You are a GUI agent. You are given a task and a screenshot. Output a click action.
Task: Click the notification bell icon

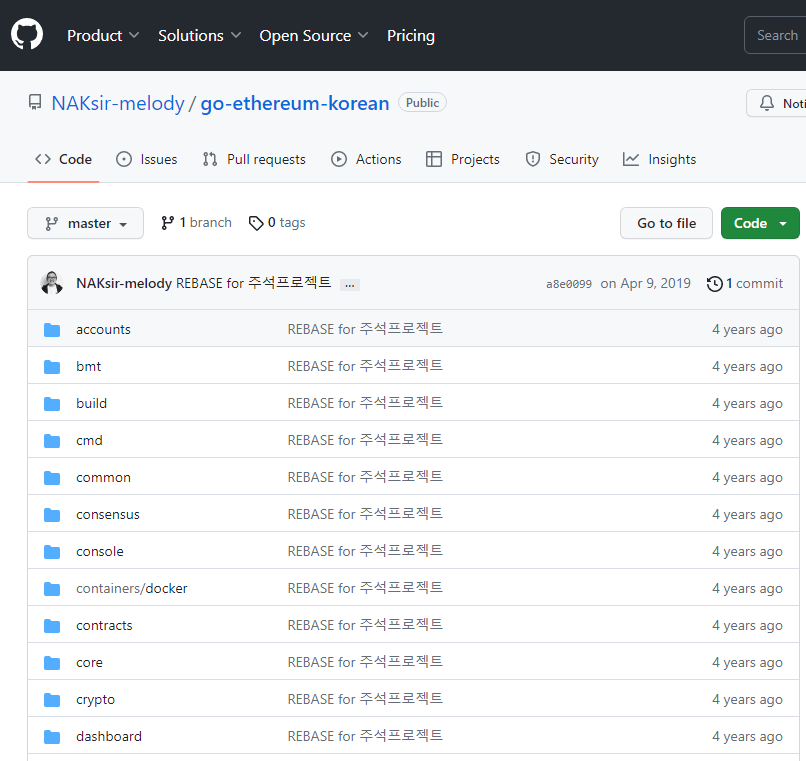coord(766,103)
